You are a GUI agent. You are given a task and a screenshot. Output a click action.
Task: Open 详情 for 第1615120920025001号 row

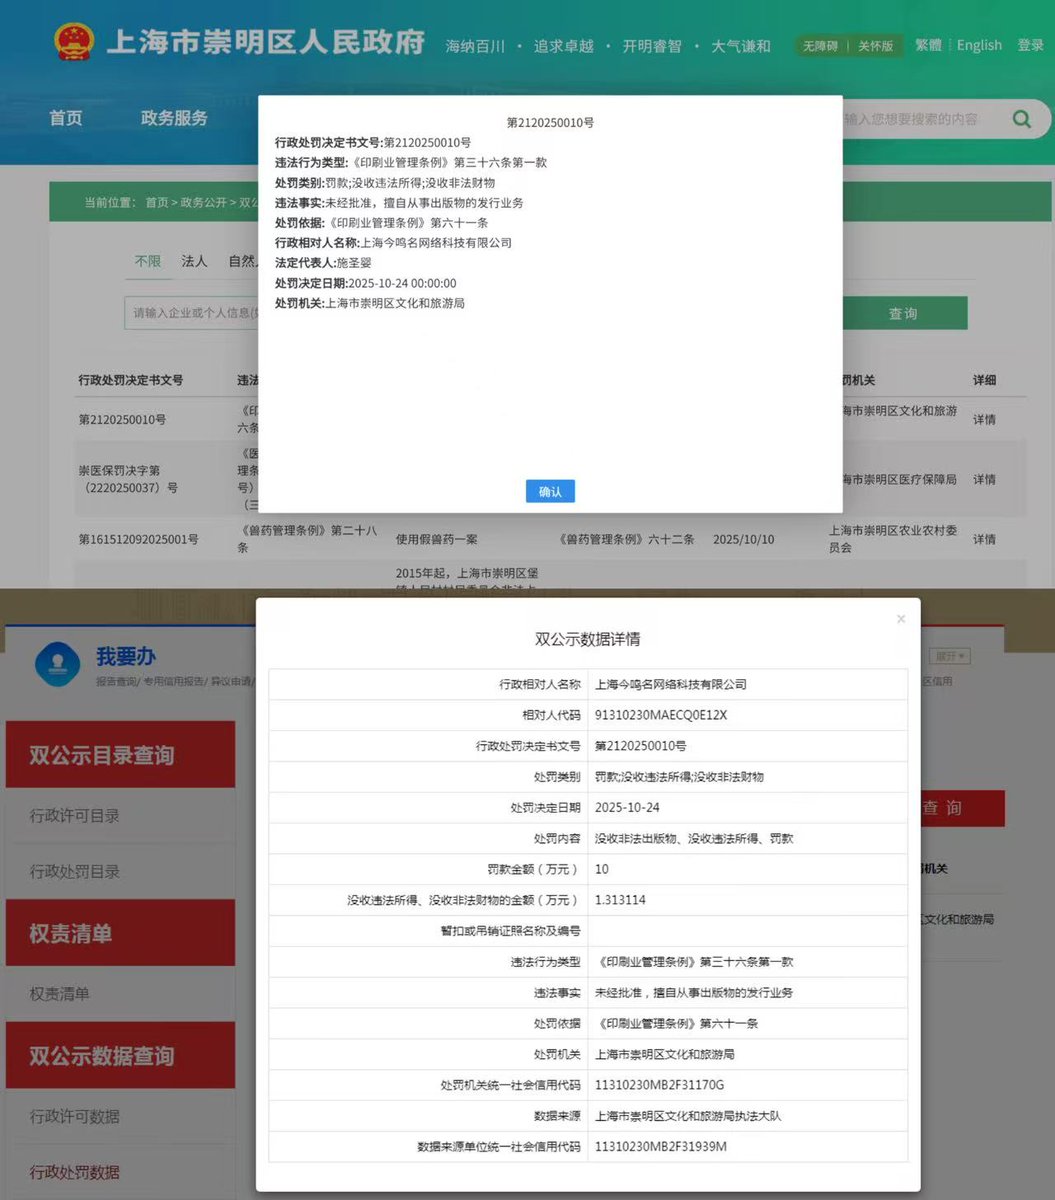[x=984, y=539]
